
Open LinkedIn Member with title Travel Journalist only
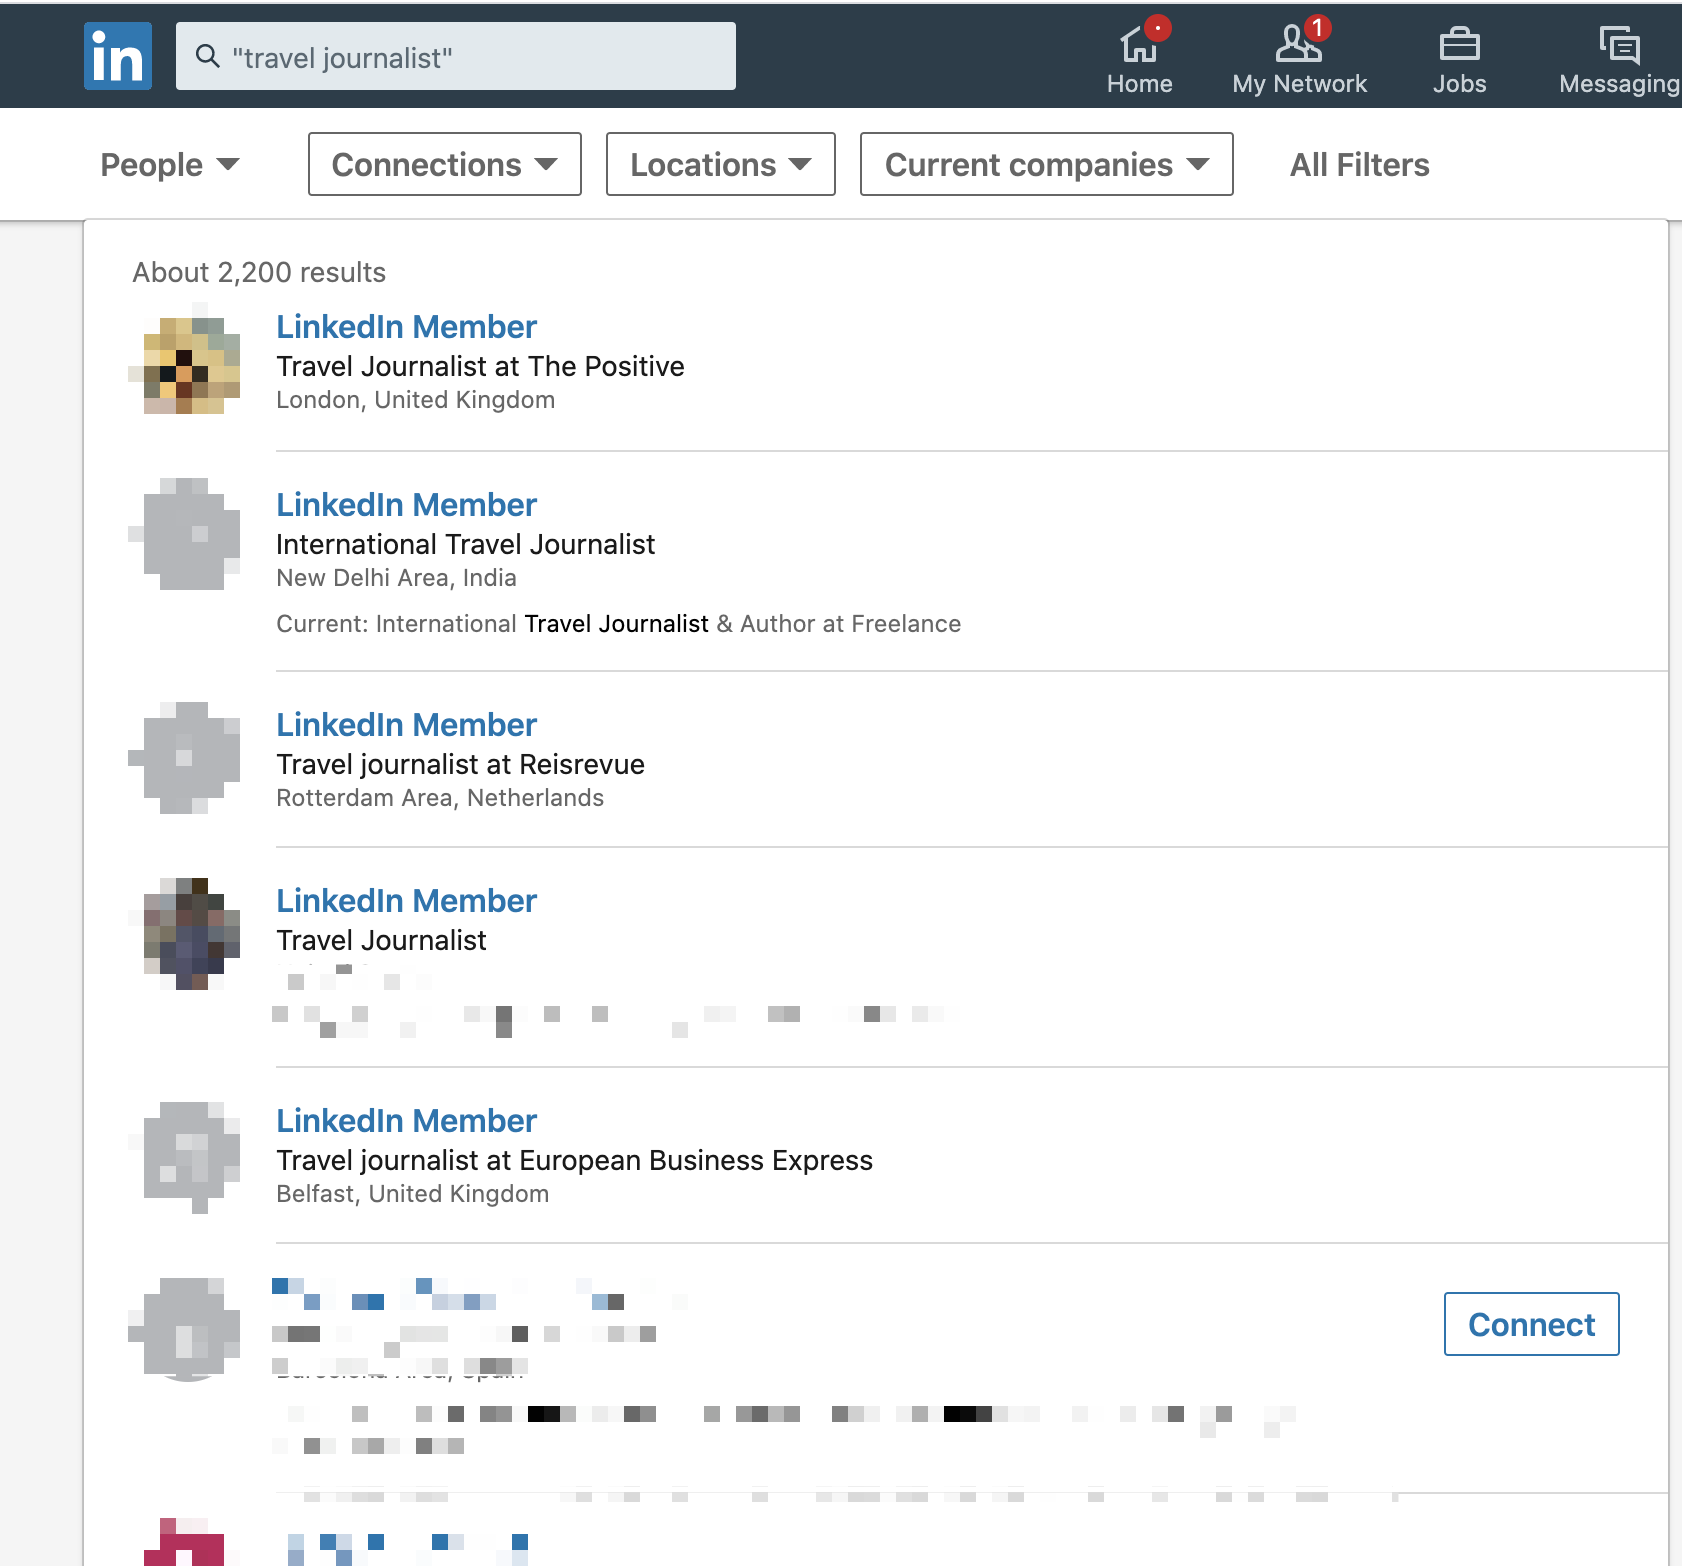(x=406, y=901)
